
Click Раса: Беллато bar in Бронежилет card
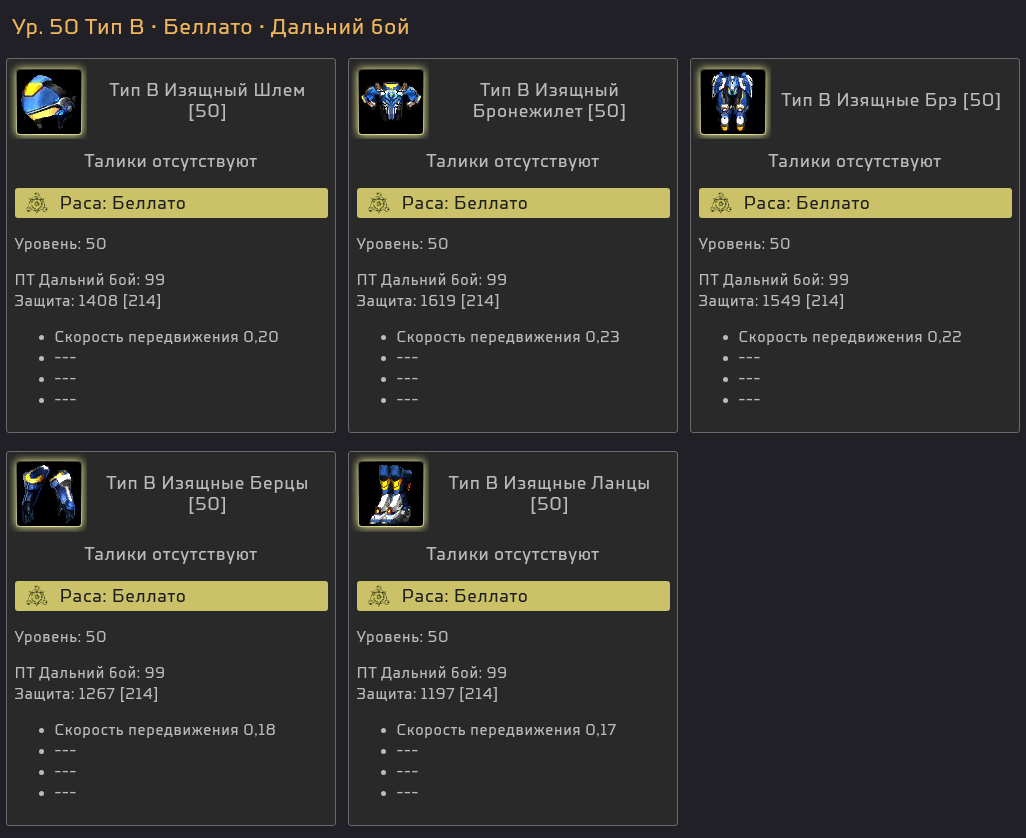(x=513, y=203)
